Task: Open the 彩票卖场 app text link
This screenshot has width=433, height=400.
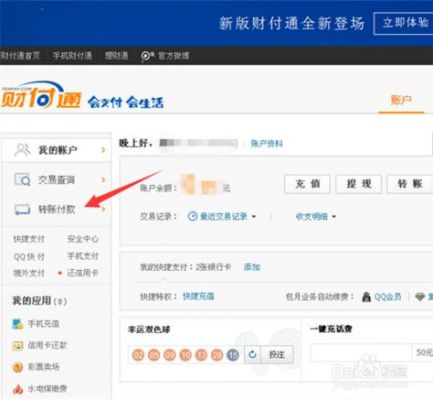Action: (x=43, y=367)
